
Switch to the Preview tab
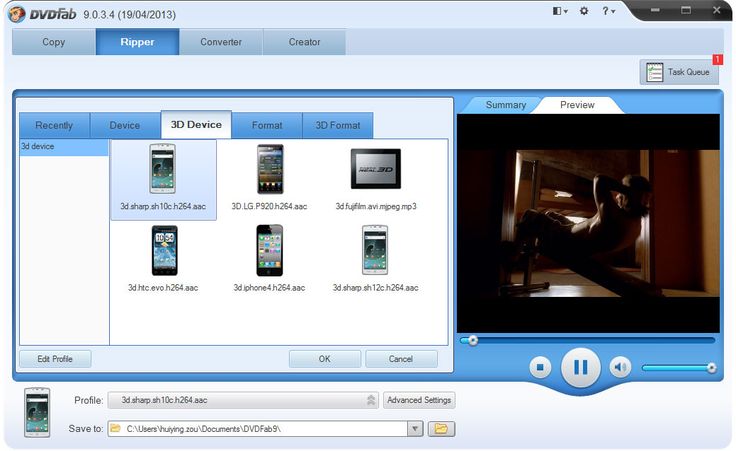click(x=577, y=105)
